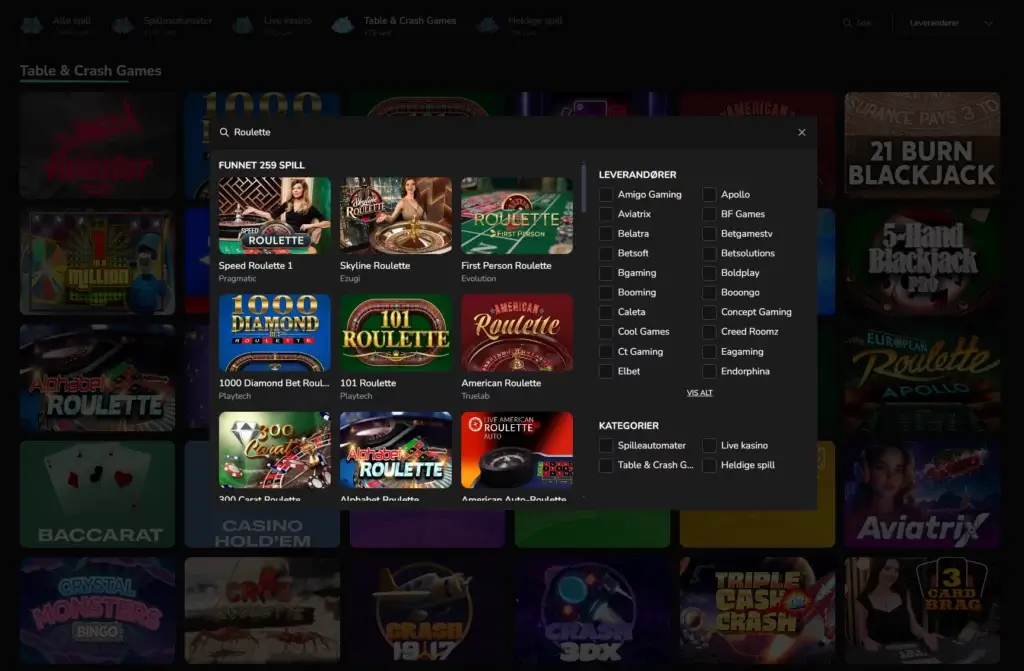Check the Booming provider box
Screen dimensions: 1024x671
pos(606,293)
